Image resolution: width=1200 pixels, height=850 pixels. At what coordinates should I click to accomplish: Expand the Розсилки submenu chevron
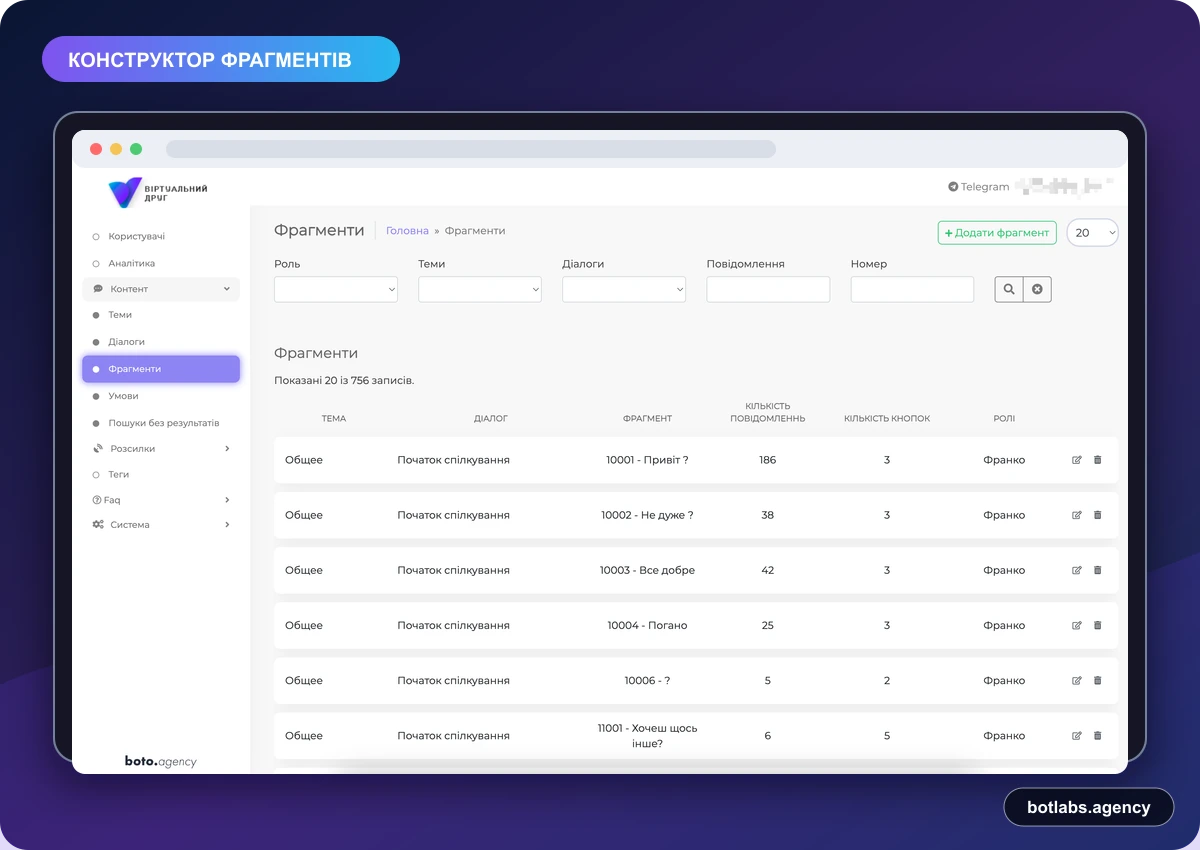click(227, 448)
